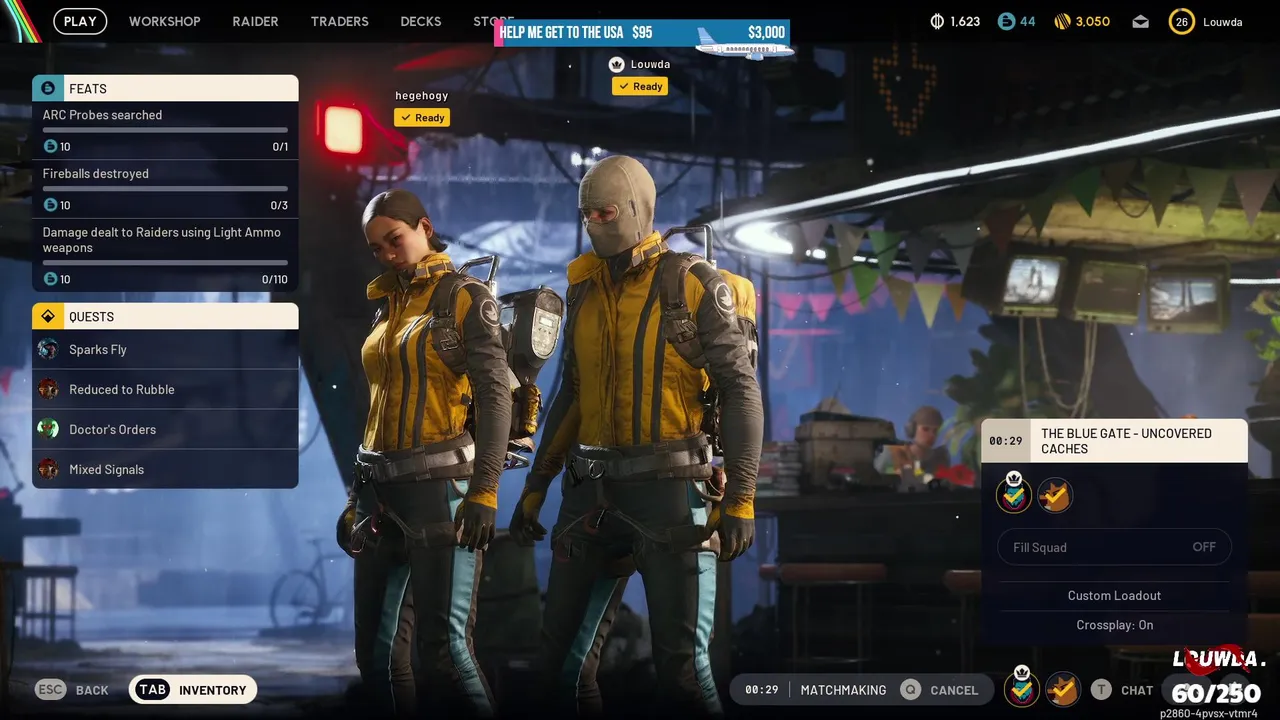Screen dimensions: 1280x720
Task: Click the crown icon next to Louwda nameplate
Action: [617, 64]
